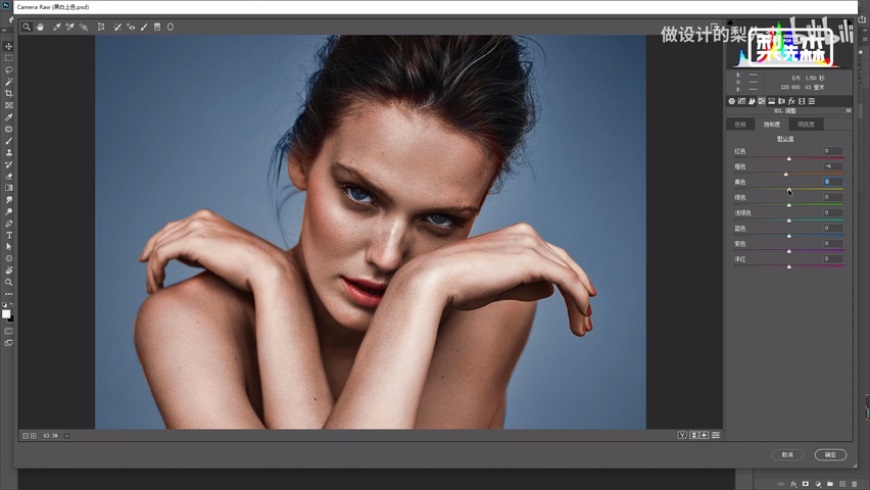Click the 红色 saturation slider handle
Screen dimensions: 870x490
point(788,159)
